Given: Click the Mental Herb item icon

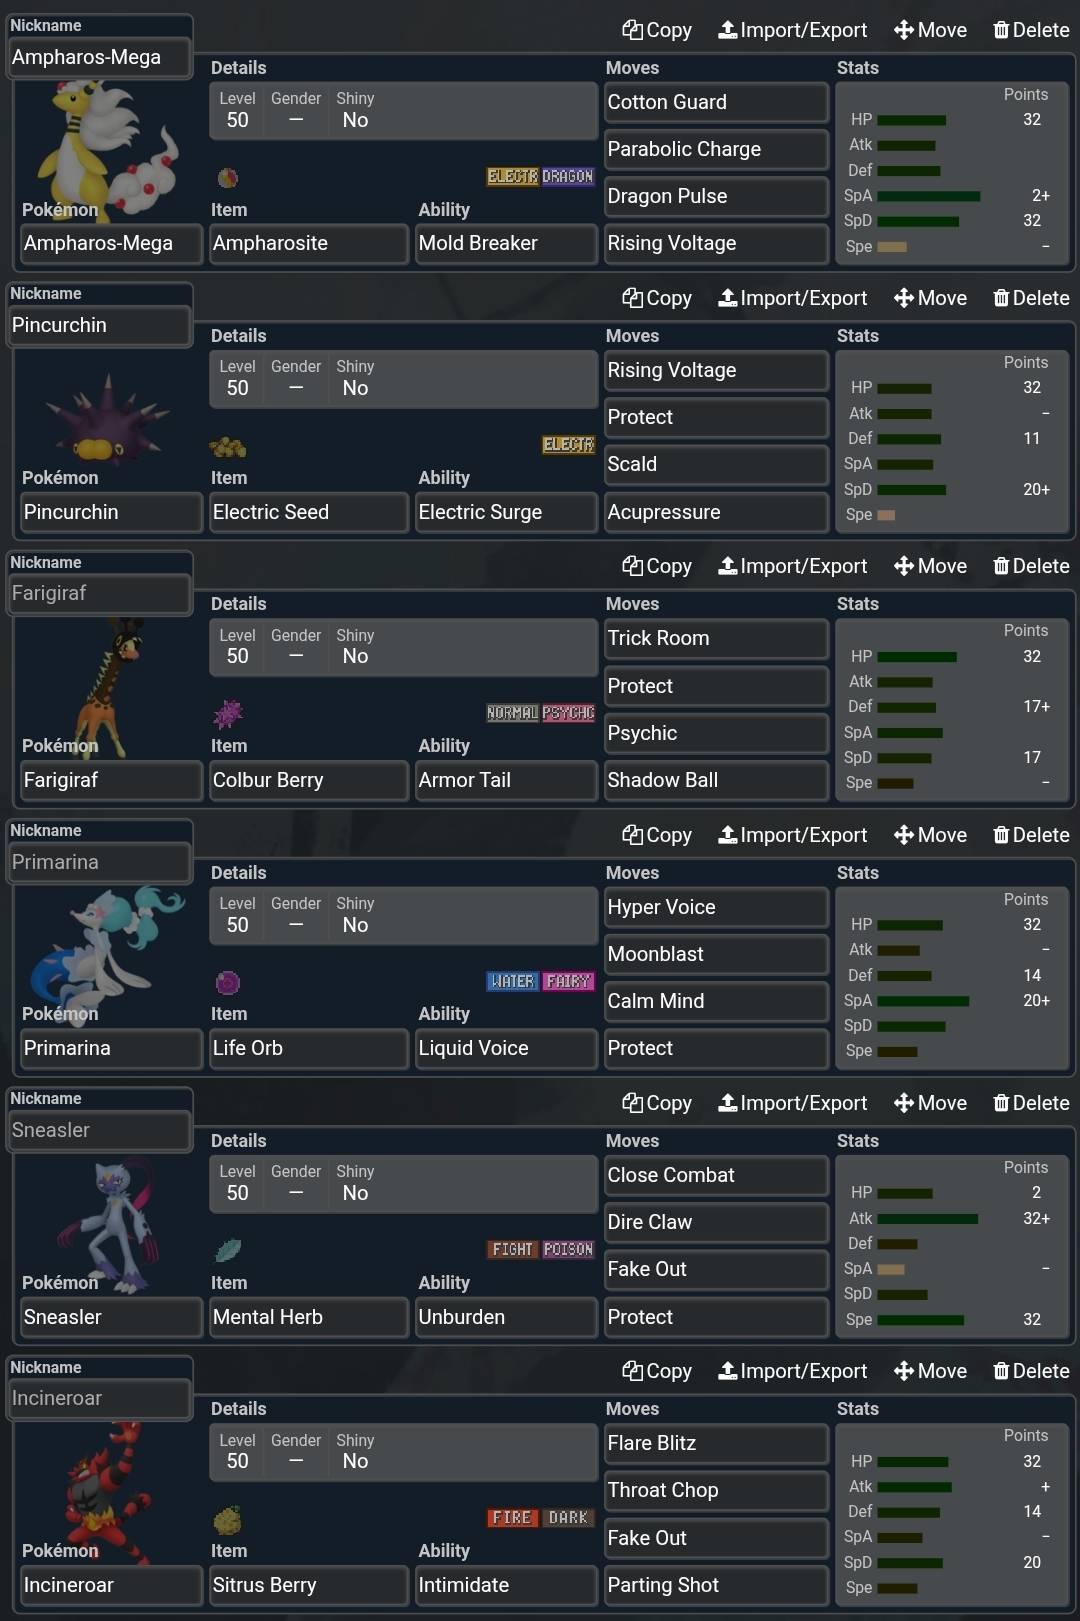Looking at the screenshot, I should click(228, 1250).
